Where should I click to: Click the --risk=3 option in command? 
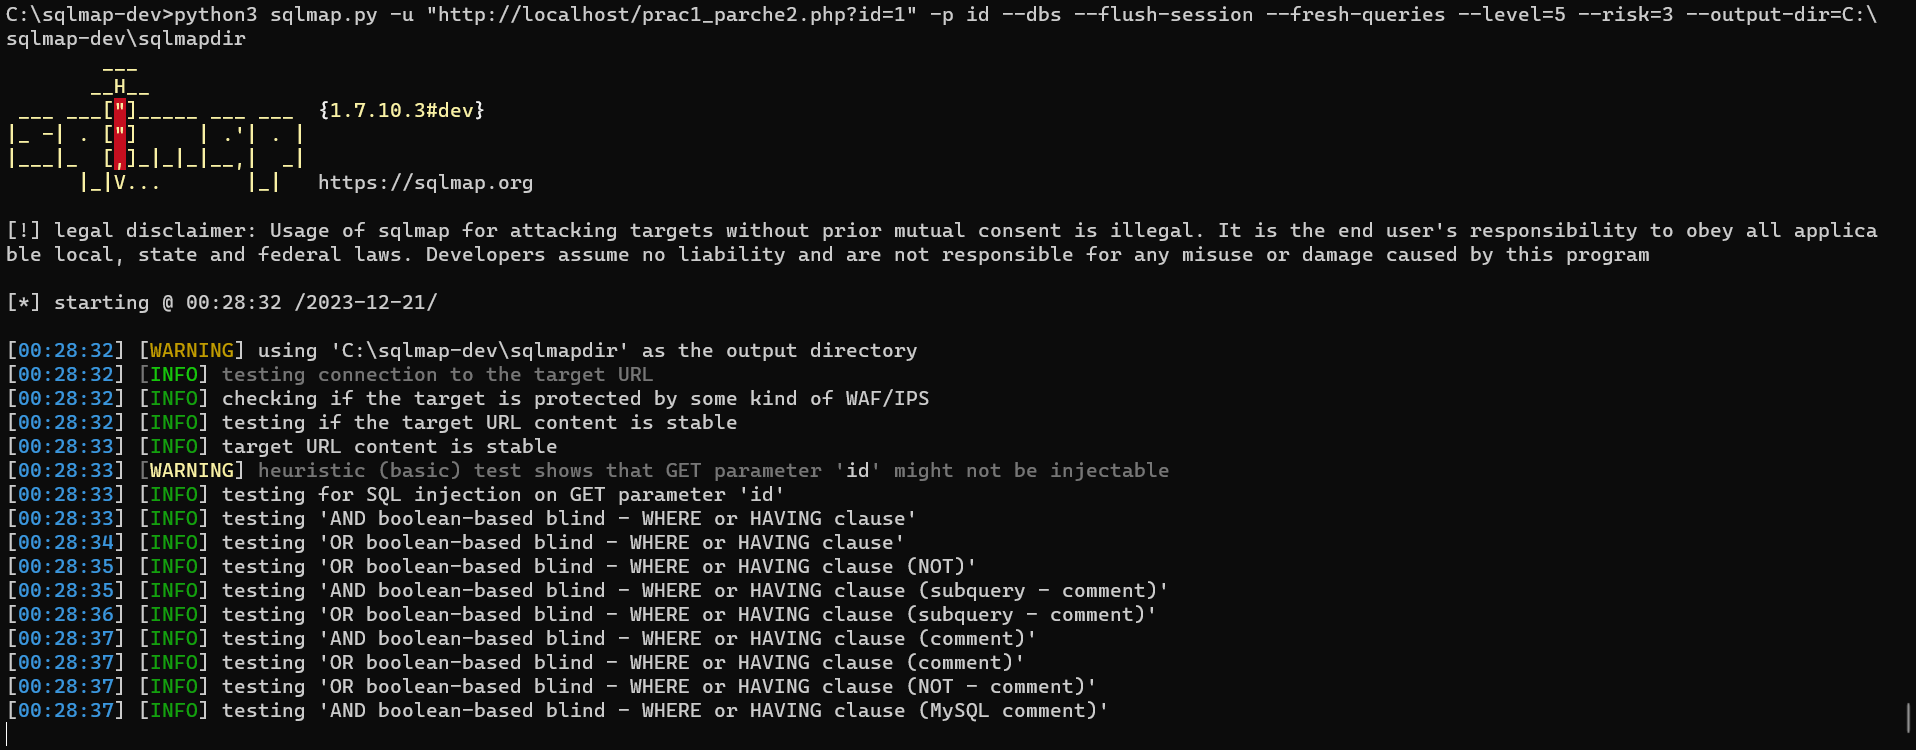point(1625,14)
